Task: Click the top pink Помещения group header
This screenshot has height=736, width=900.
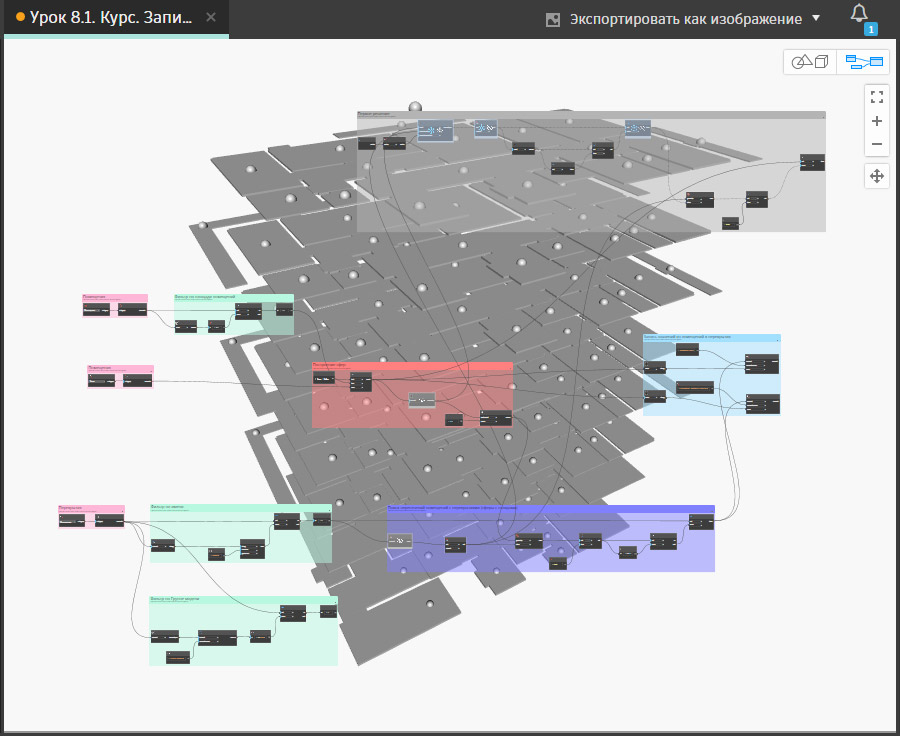Action: tap(115, 298)
